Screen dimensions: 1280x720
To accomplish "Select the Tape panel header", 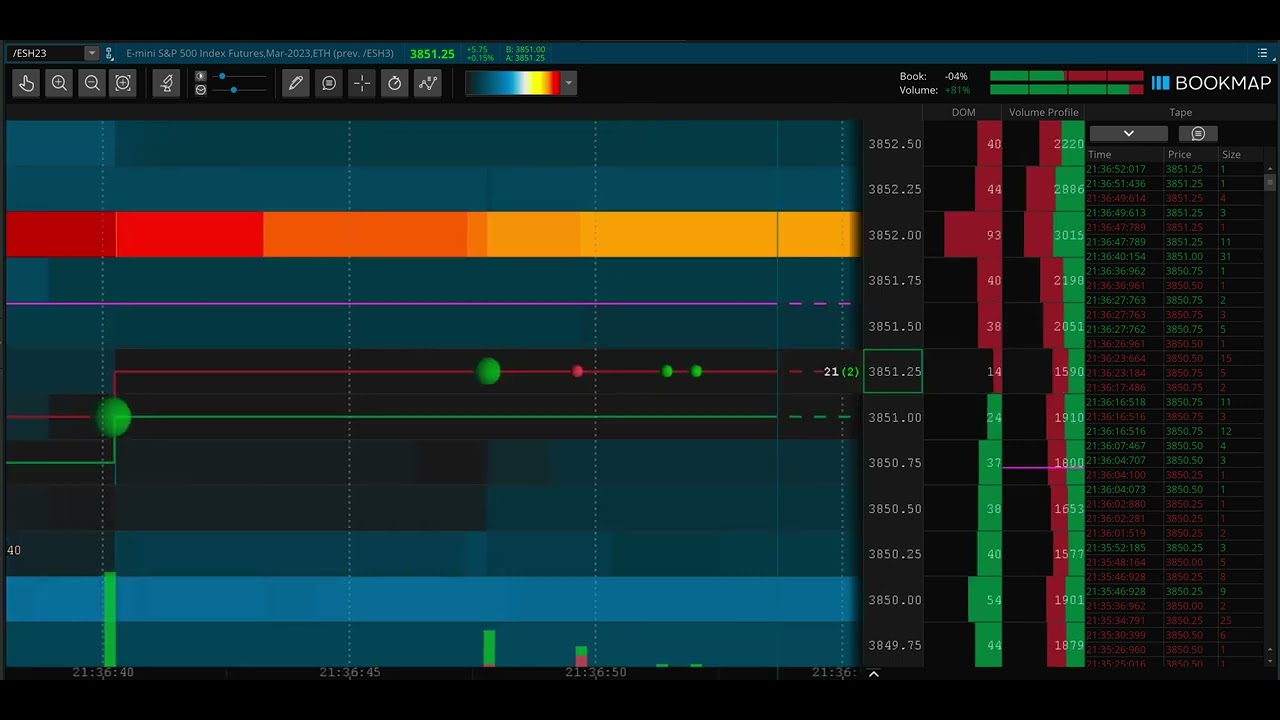I will click(x=1180, y=112).
